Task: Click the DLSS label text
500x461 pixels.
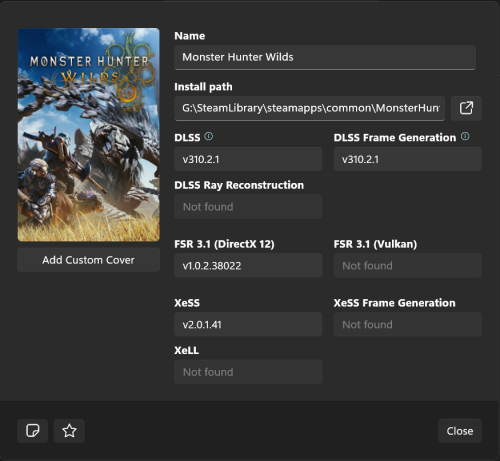Action: click(187, 138)
